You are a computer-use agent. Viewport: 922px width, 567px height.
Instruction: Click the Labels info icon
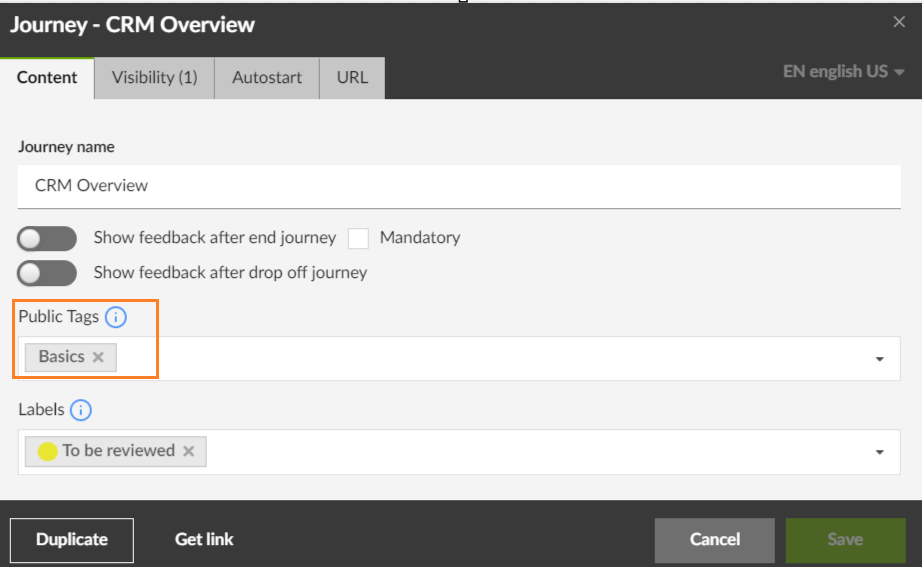pyautogui.click(x=81, y=410)
